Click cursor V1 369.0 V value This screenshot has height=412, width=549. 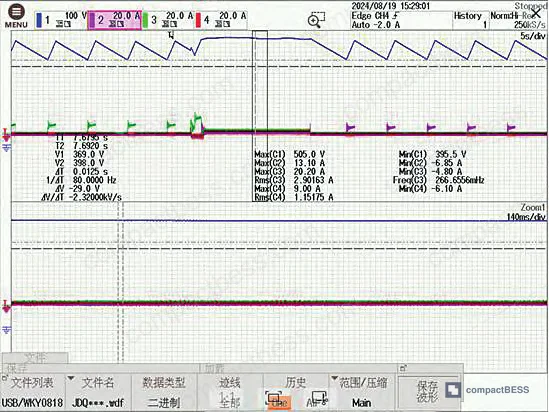pyautogui.click(x=79, y=154)
